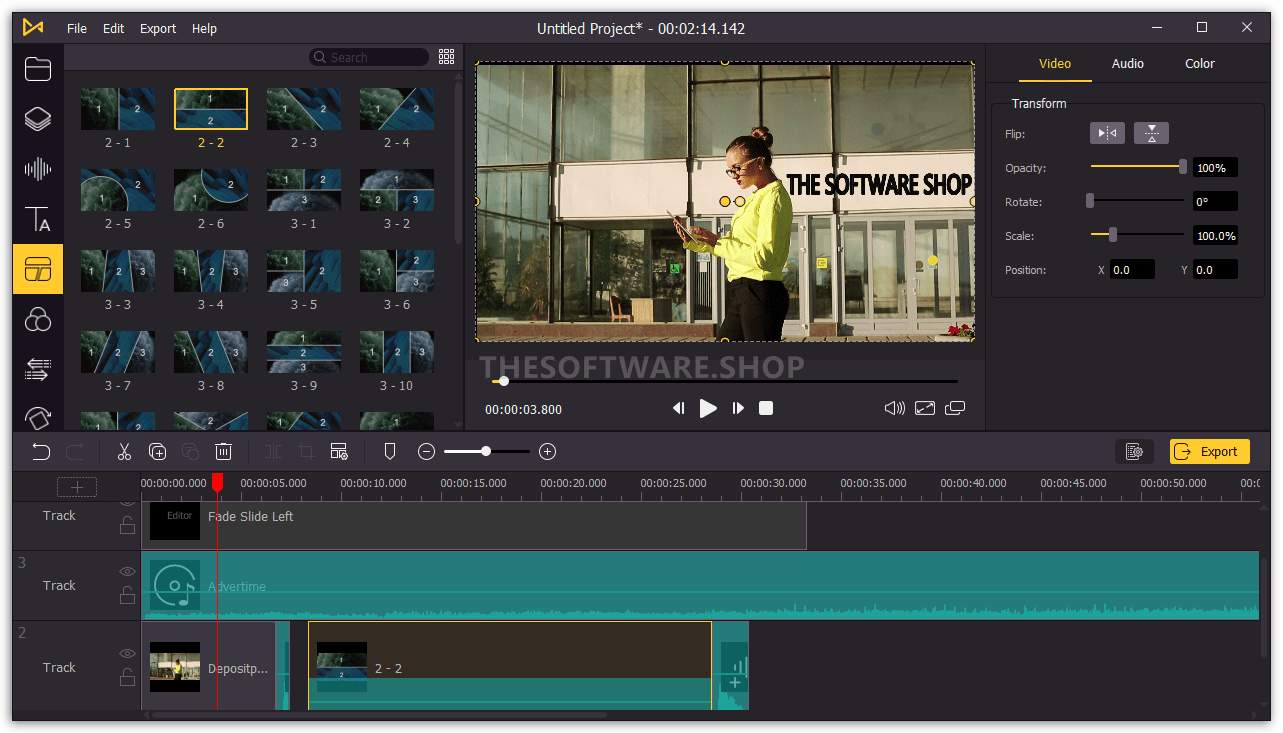Open the Media folder panel icon
The width and height of the screenshot is (1283, 733).
pyautogui.click(x=38, y=69)
